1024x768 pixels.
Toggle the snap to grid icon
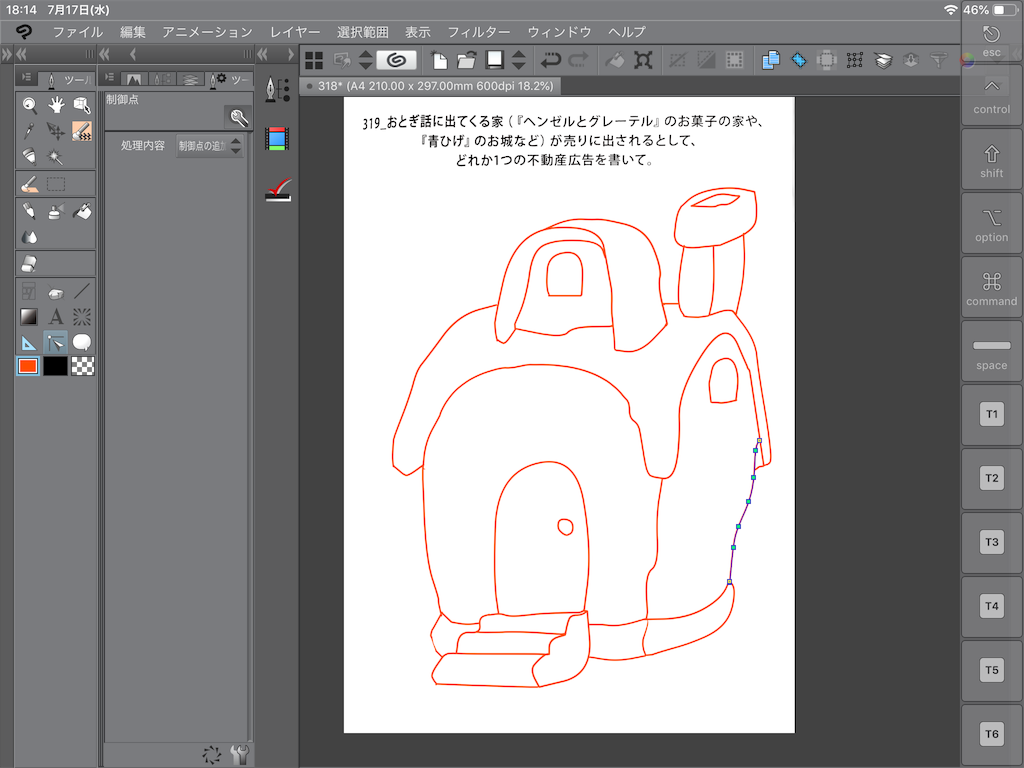point(855,60)
